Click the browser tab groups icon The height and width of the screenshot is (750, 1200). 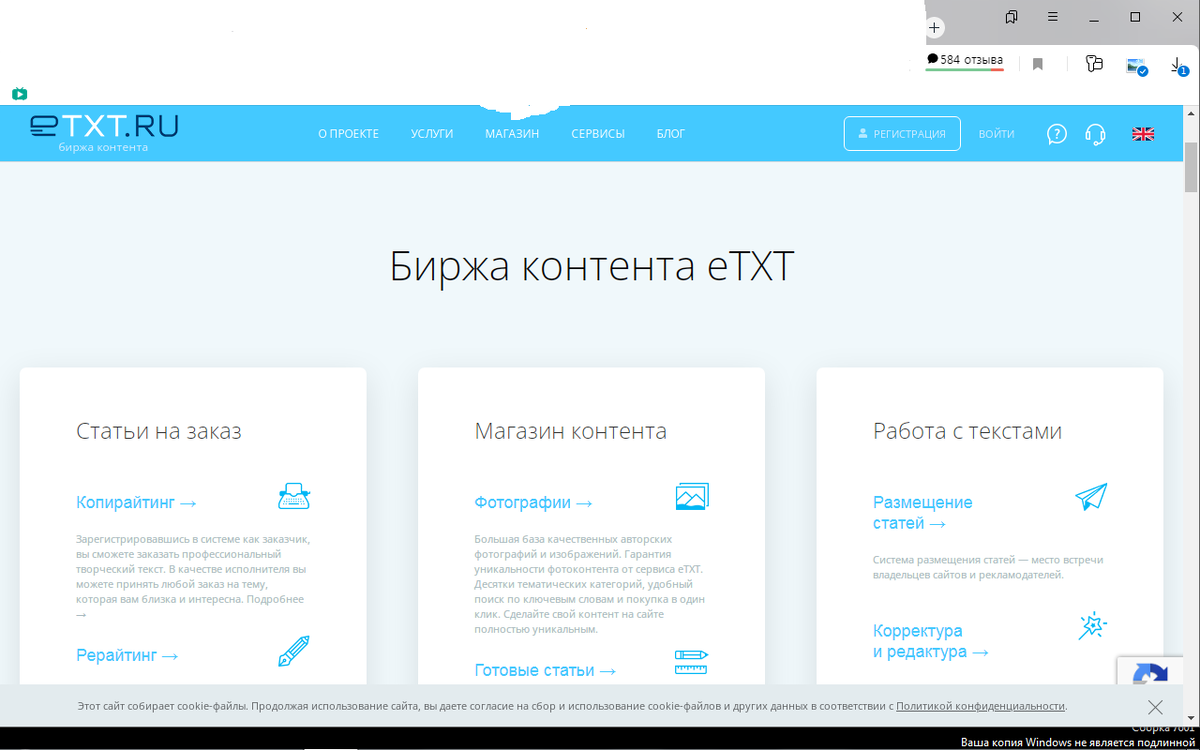coord(1012,17)
